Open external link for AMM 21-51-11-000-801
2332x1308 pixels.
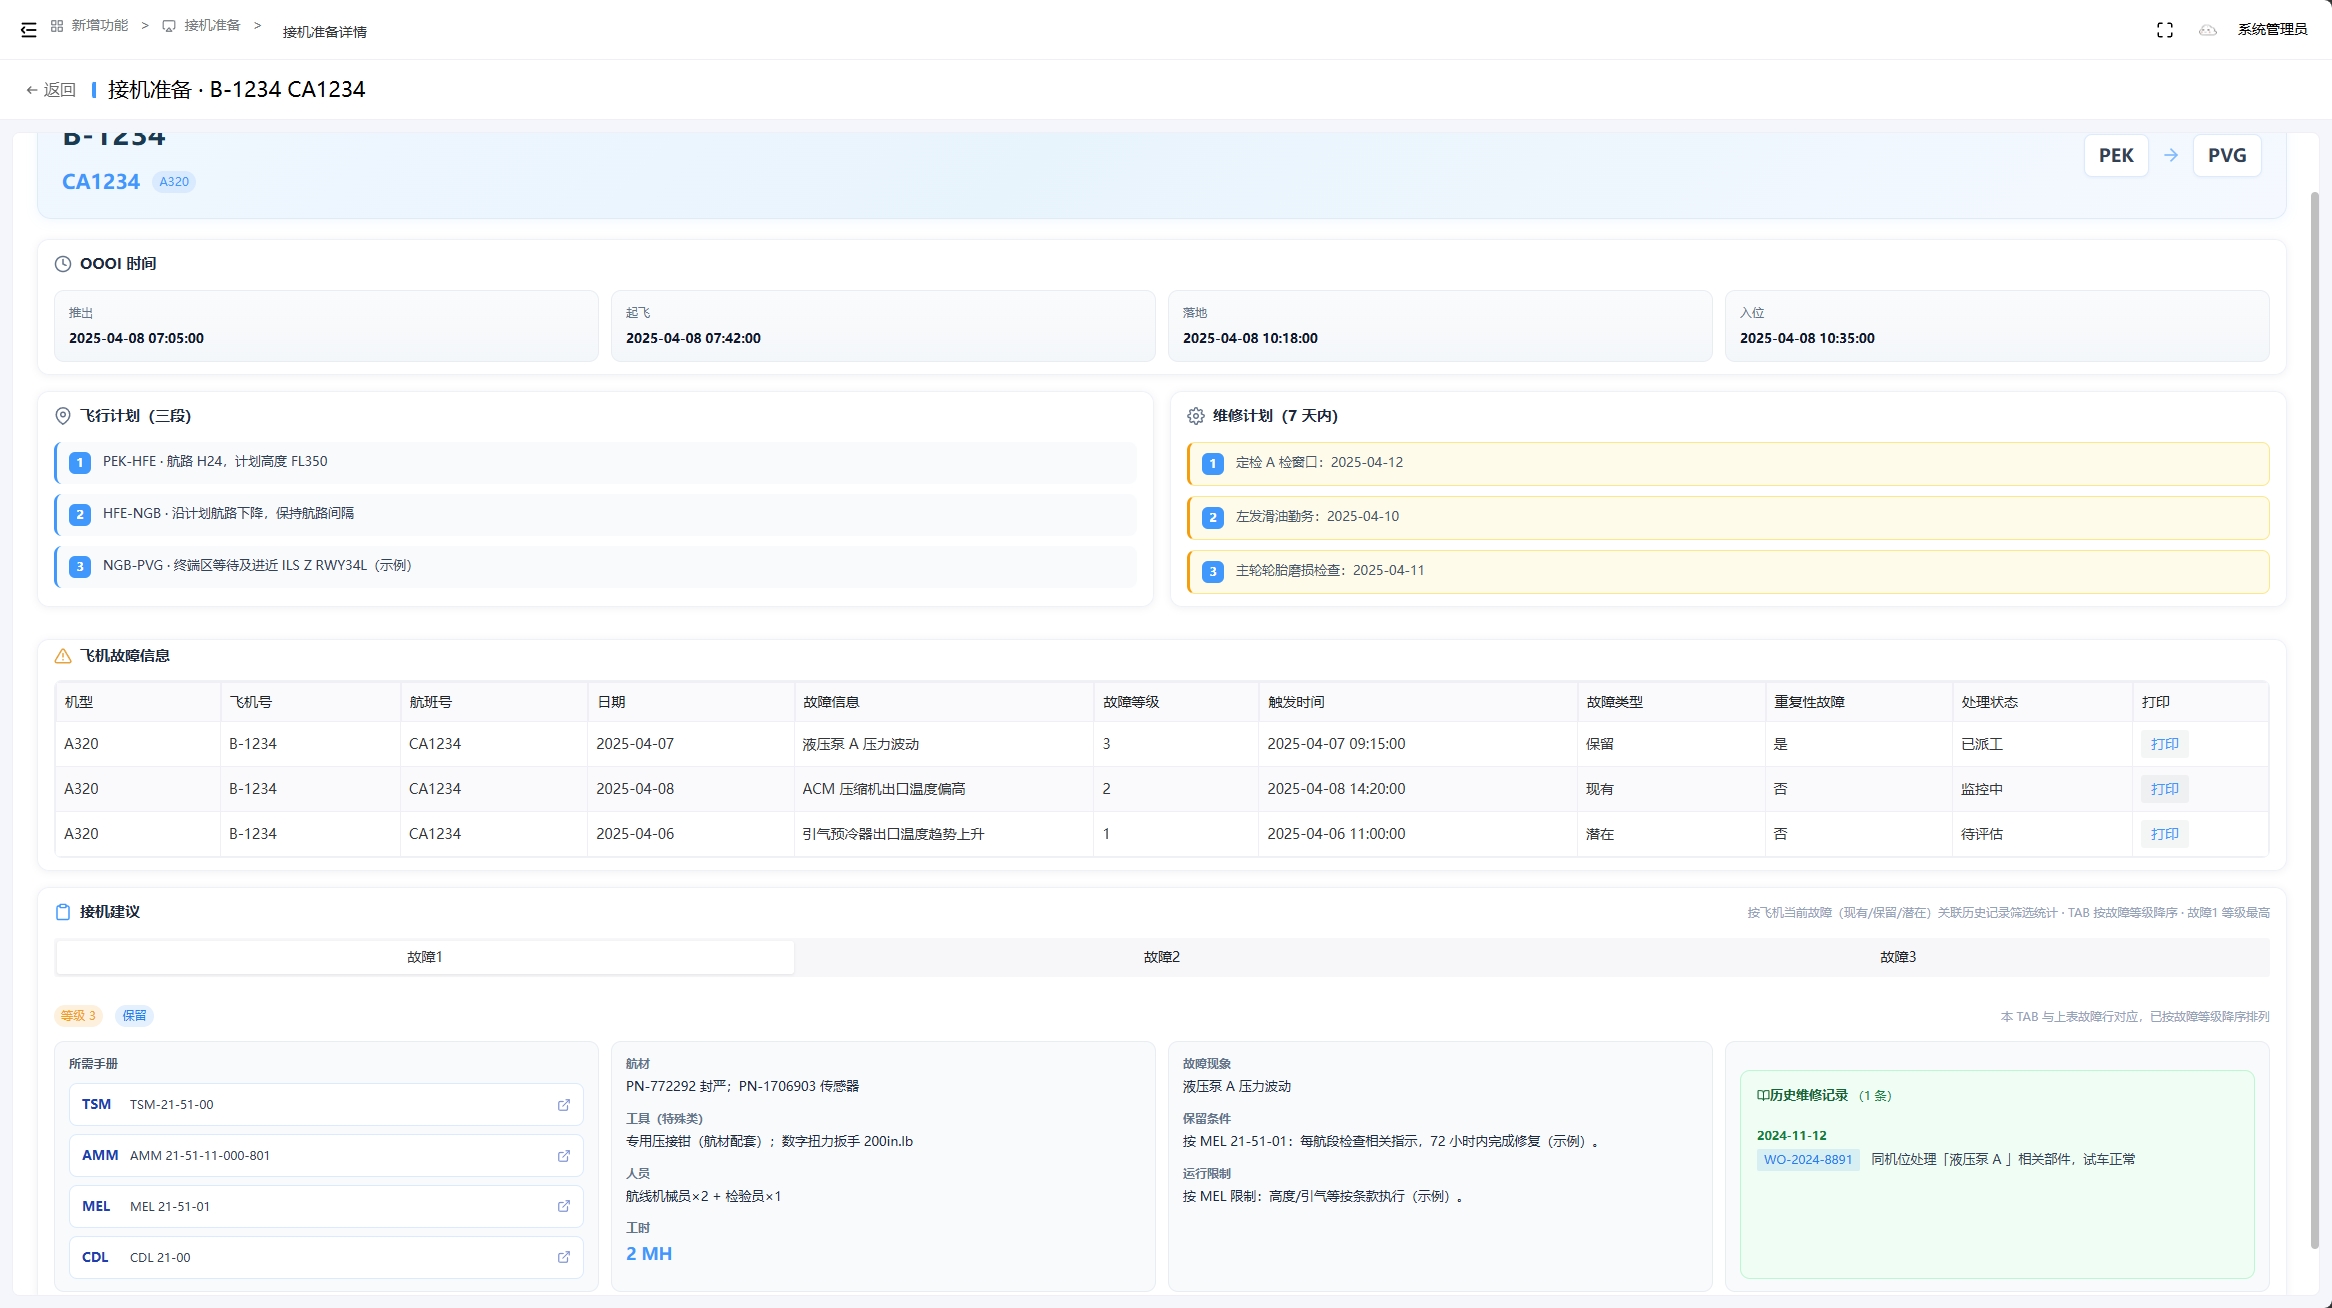coord(564,1156)
